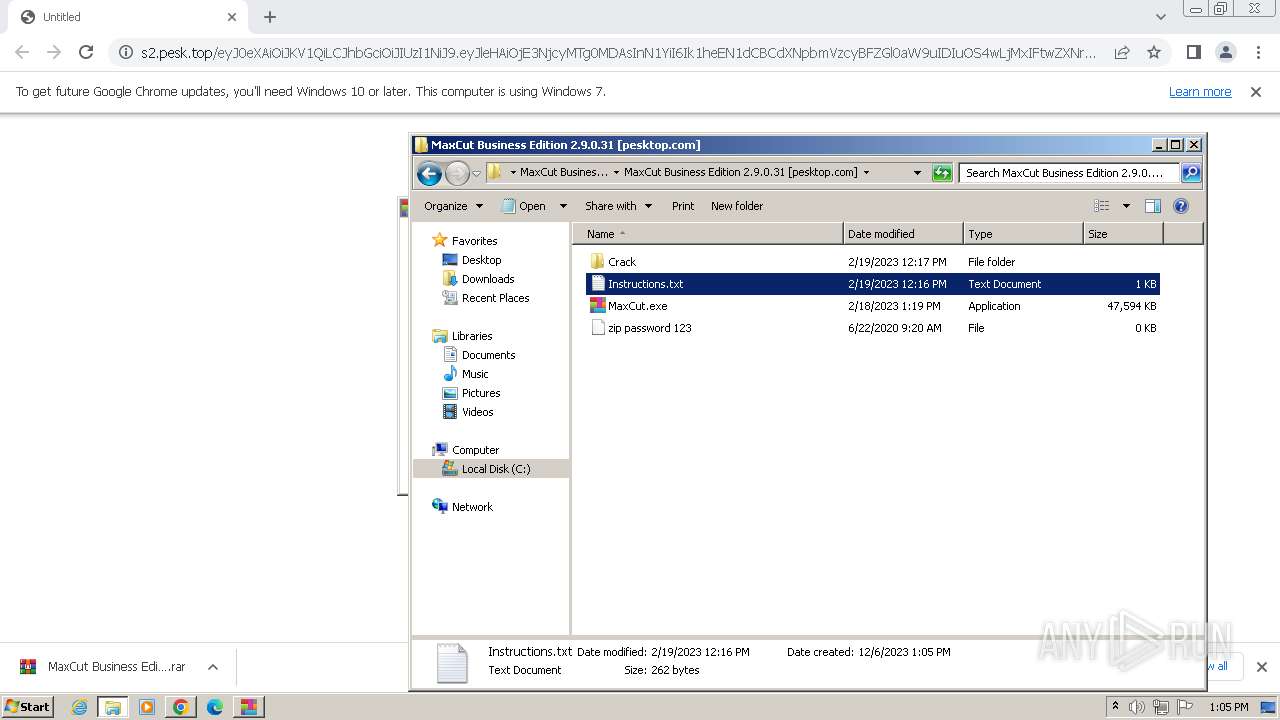The image size is (1280, 720).
Task: Bookmark this page with star icon
Action: point(1154,52)
